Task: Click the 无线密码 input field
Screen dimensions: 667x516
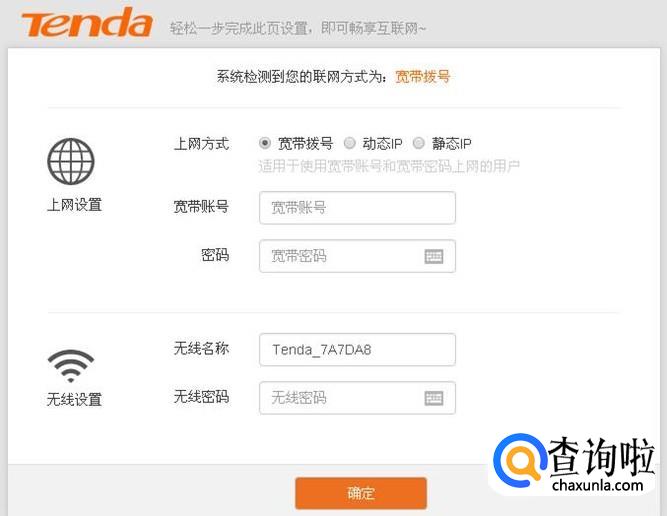Action: (357, 398)
